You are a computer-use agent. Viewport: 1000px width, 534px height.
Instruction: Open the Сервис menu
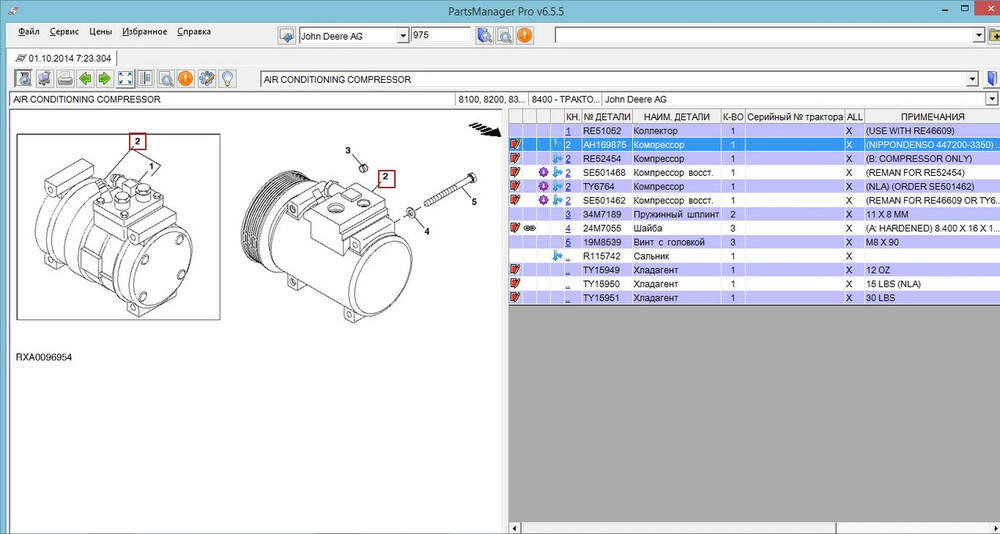[x=64, y=31]
